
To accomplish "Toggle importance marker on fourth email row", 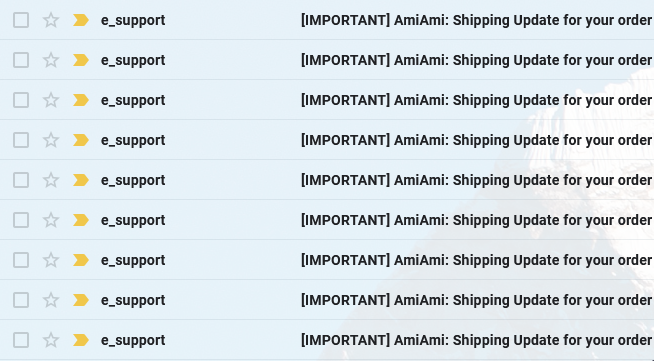I will point(80,140).
